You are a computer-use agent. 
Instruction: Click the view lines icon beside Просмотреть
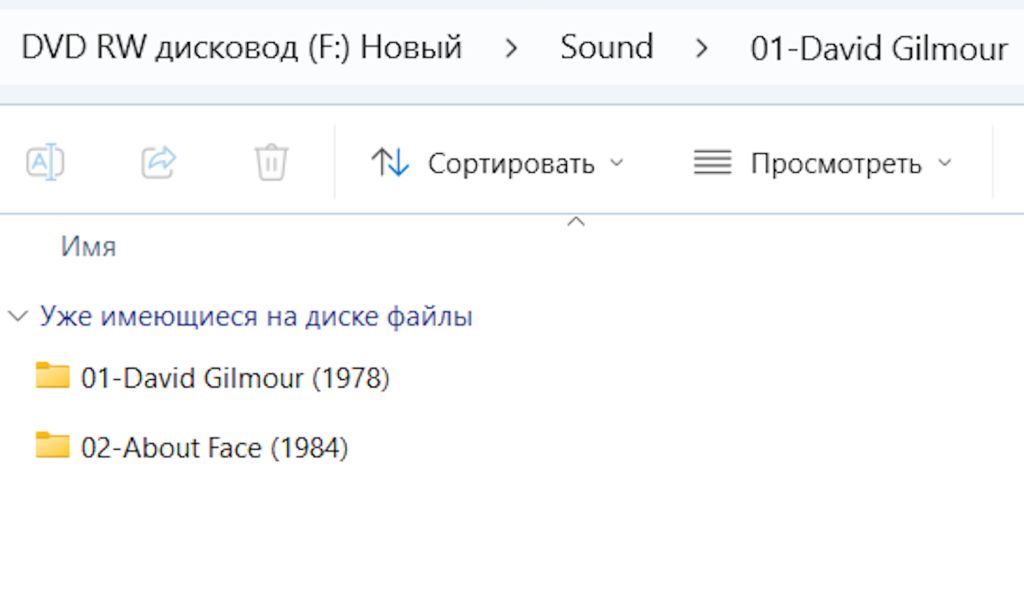click(x=712, y=162)
